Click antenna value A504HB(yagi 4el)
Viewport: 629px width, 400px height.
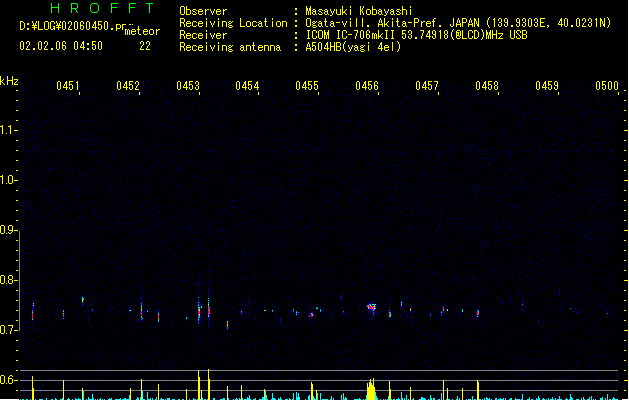click(353, 47)
